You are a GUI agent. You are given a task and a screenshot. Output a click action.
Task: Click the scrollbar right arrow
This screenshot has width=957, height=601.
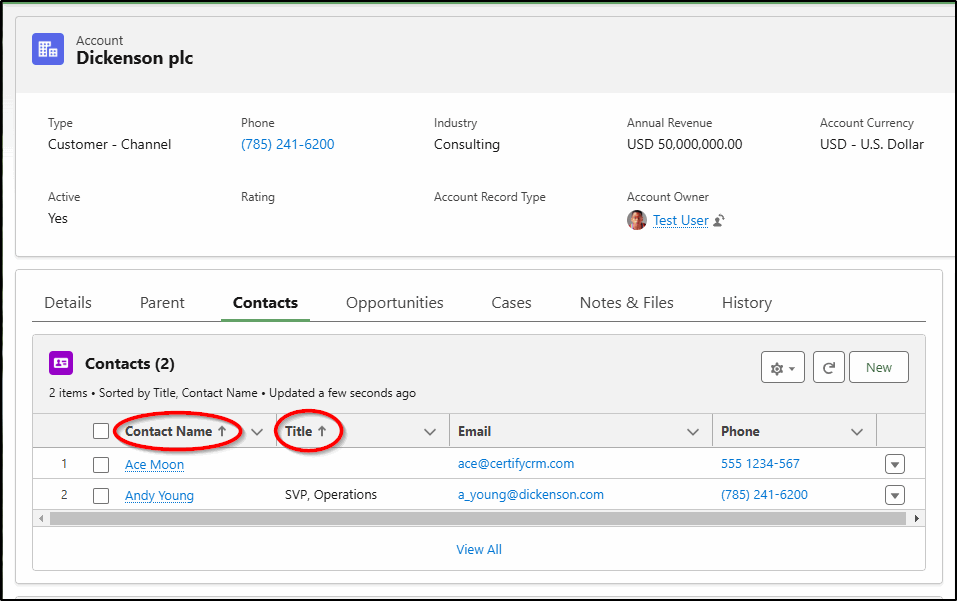click(x=916, y=519)
